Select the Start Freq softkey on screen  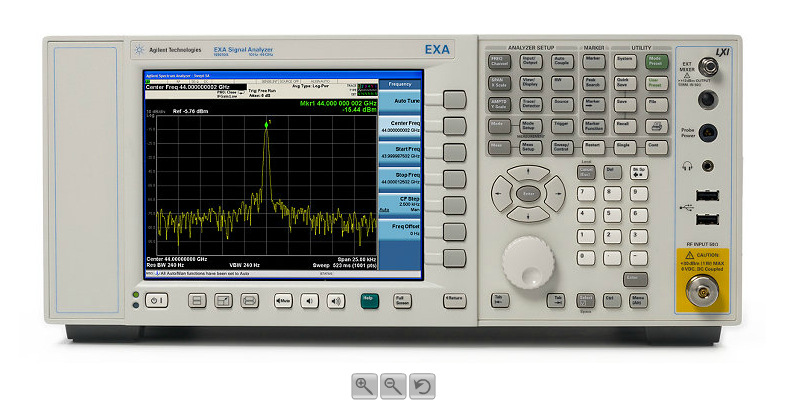click(x=399, y=153)
